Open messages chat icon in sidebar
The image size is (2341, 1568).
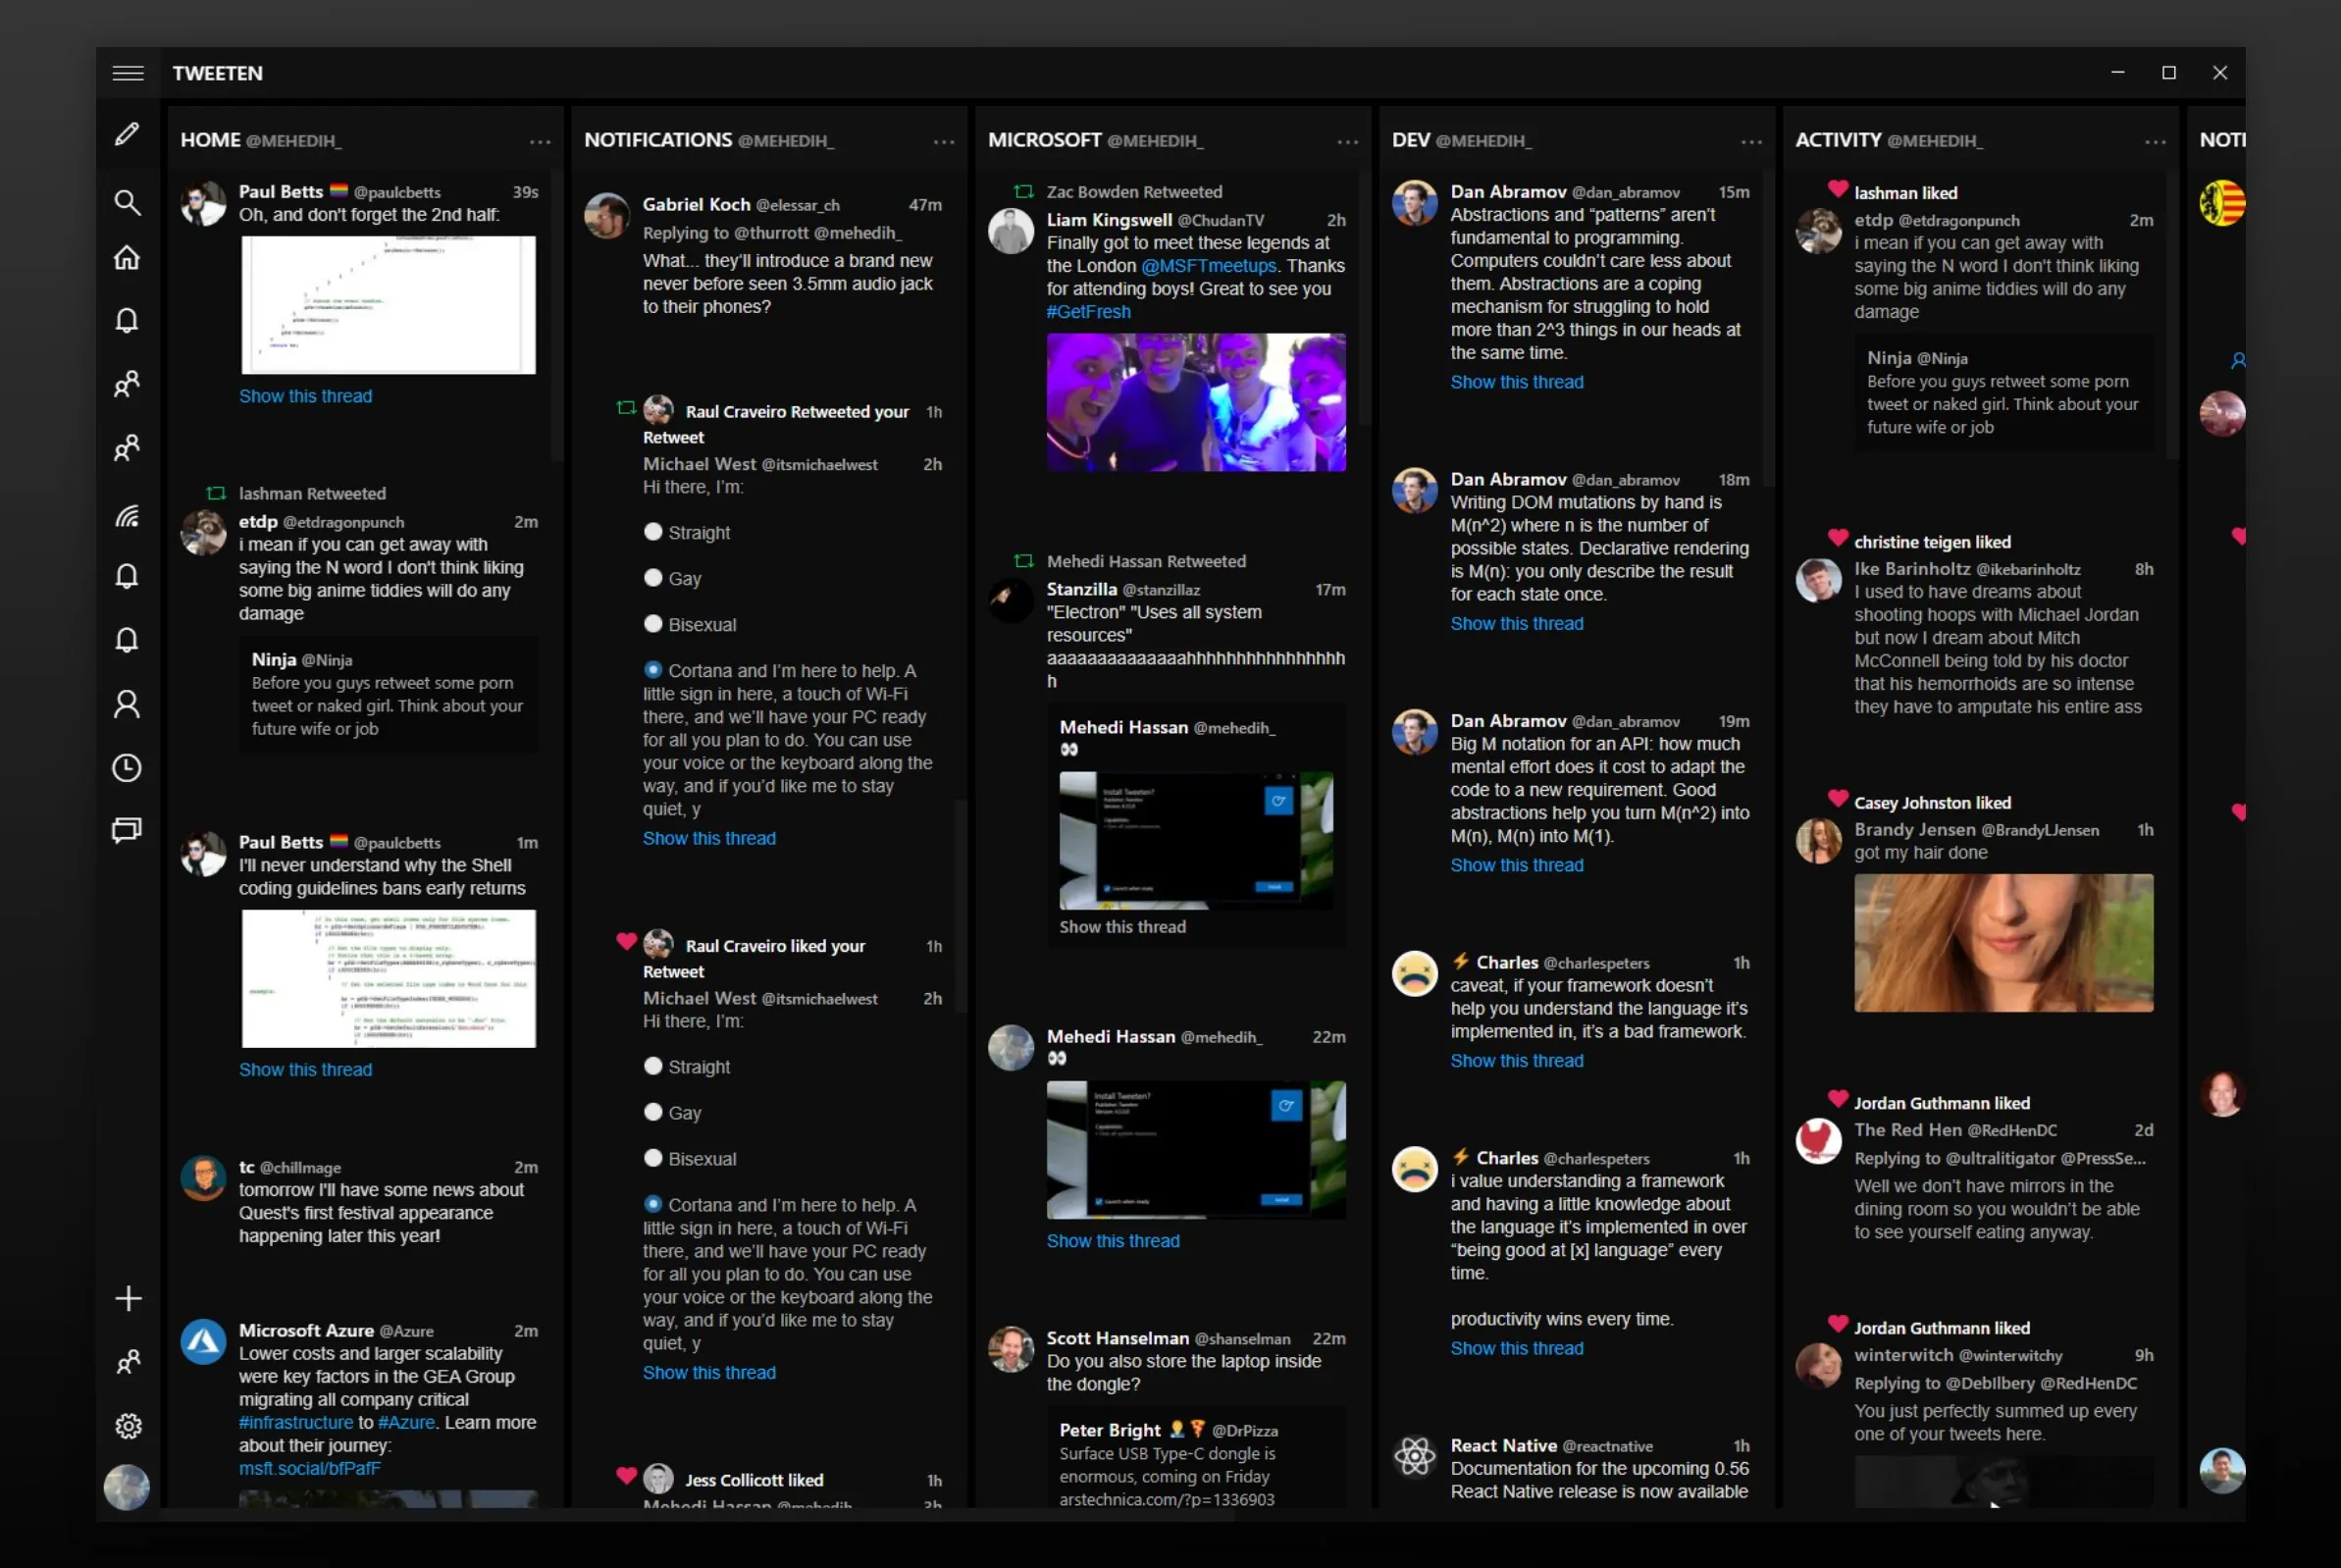click(x=127, y=830)
